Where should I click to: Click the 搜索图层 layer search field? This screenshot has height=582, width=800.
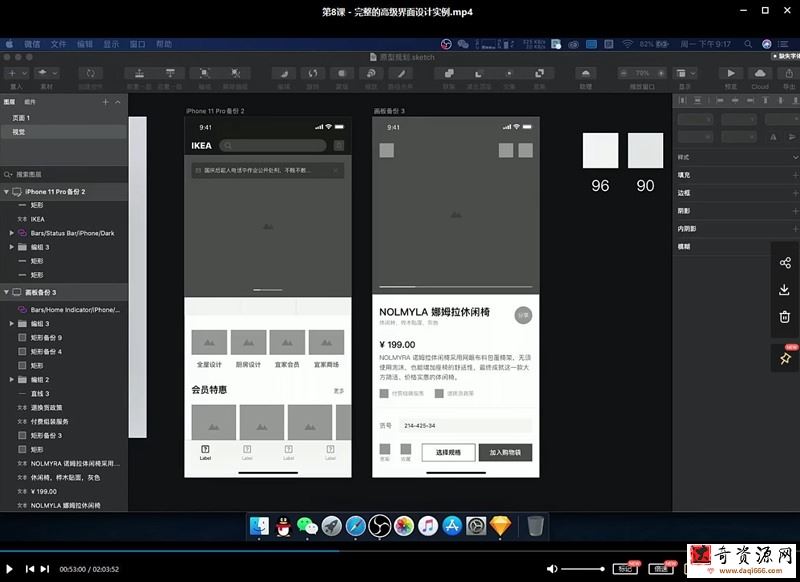64,174
